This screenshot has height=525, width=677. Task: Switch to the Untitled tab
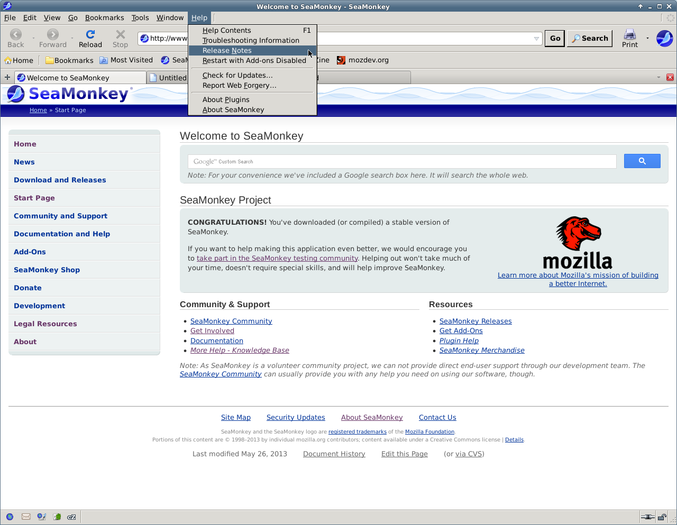pos(168,78)
